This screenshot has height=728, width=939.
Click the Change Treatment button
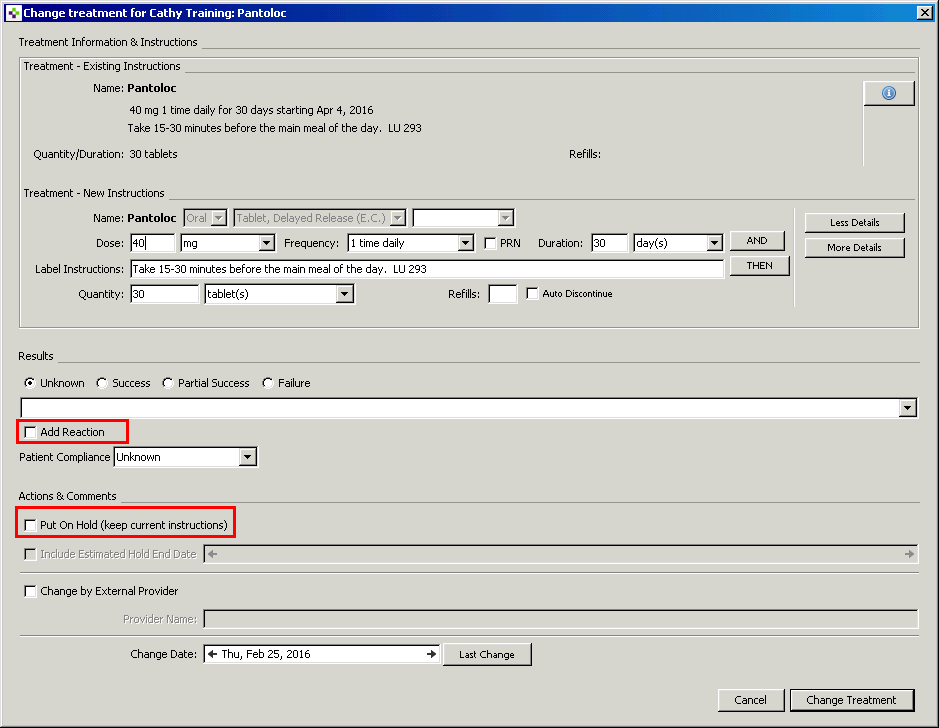[x=852, y=700]
